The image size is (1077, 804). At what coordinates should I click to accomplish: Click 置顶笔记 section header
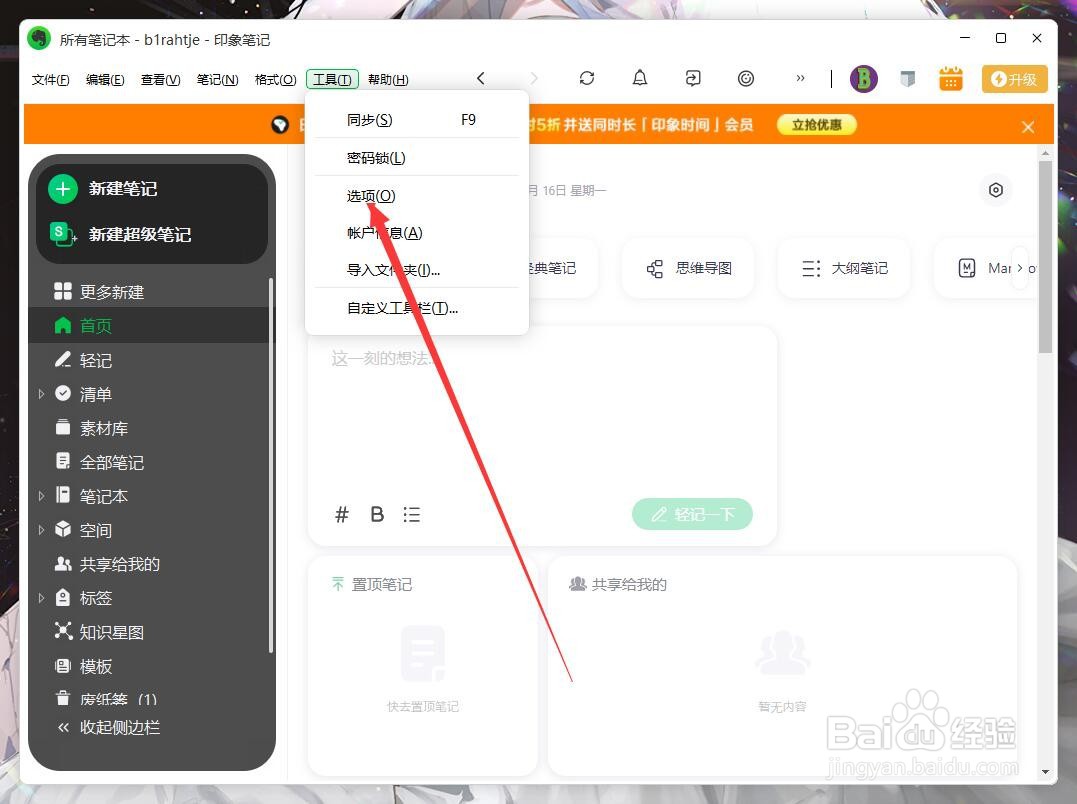[372, 584]
